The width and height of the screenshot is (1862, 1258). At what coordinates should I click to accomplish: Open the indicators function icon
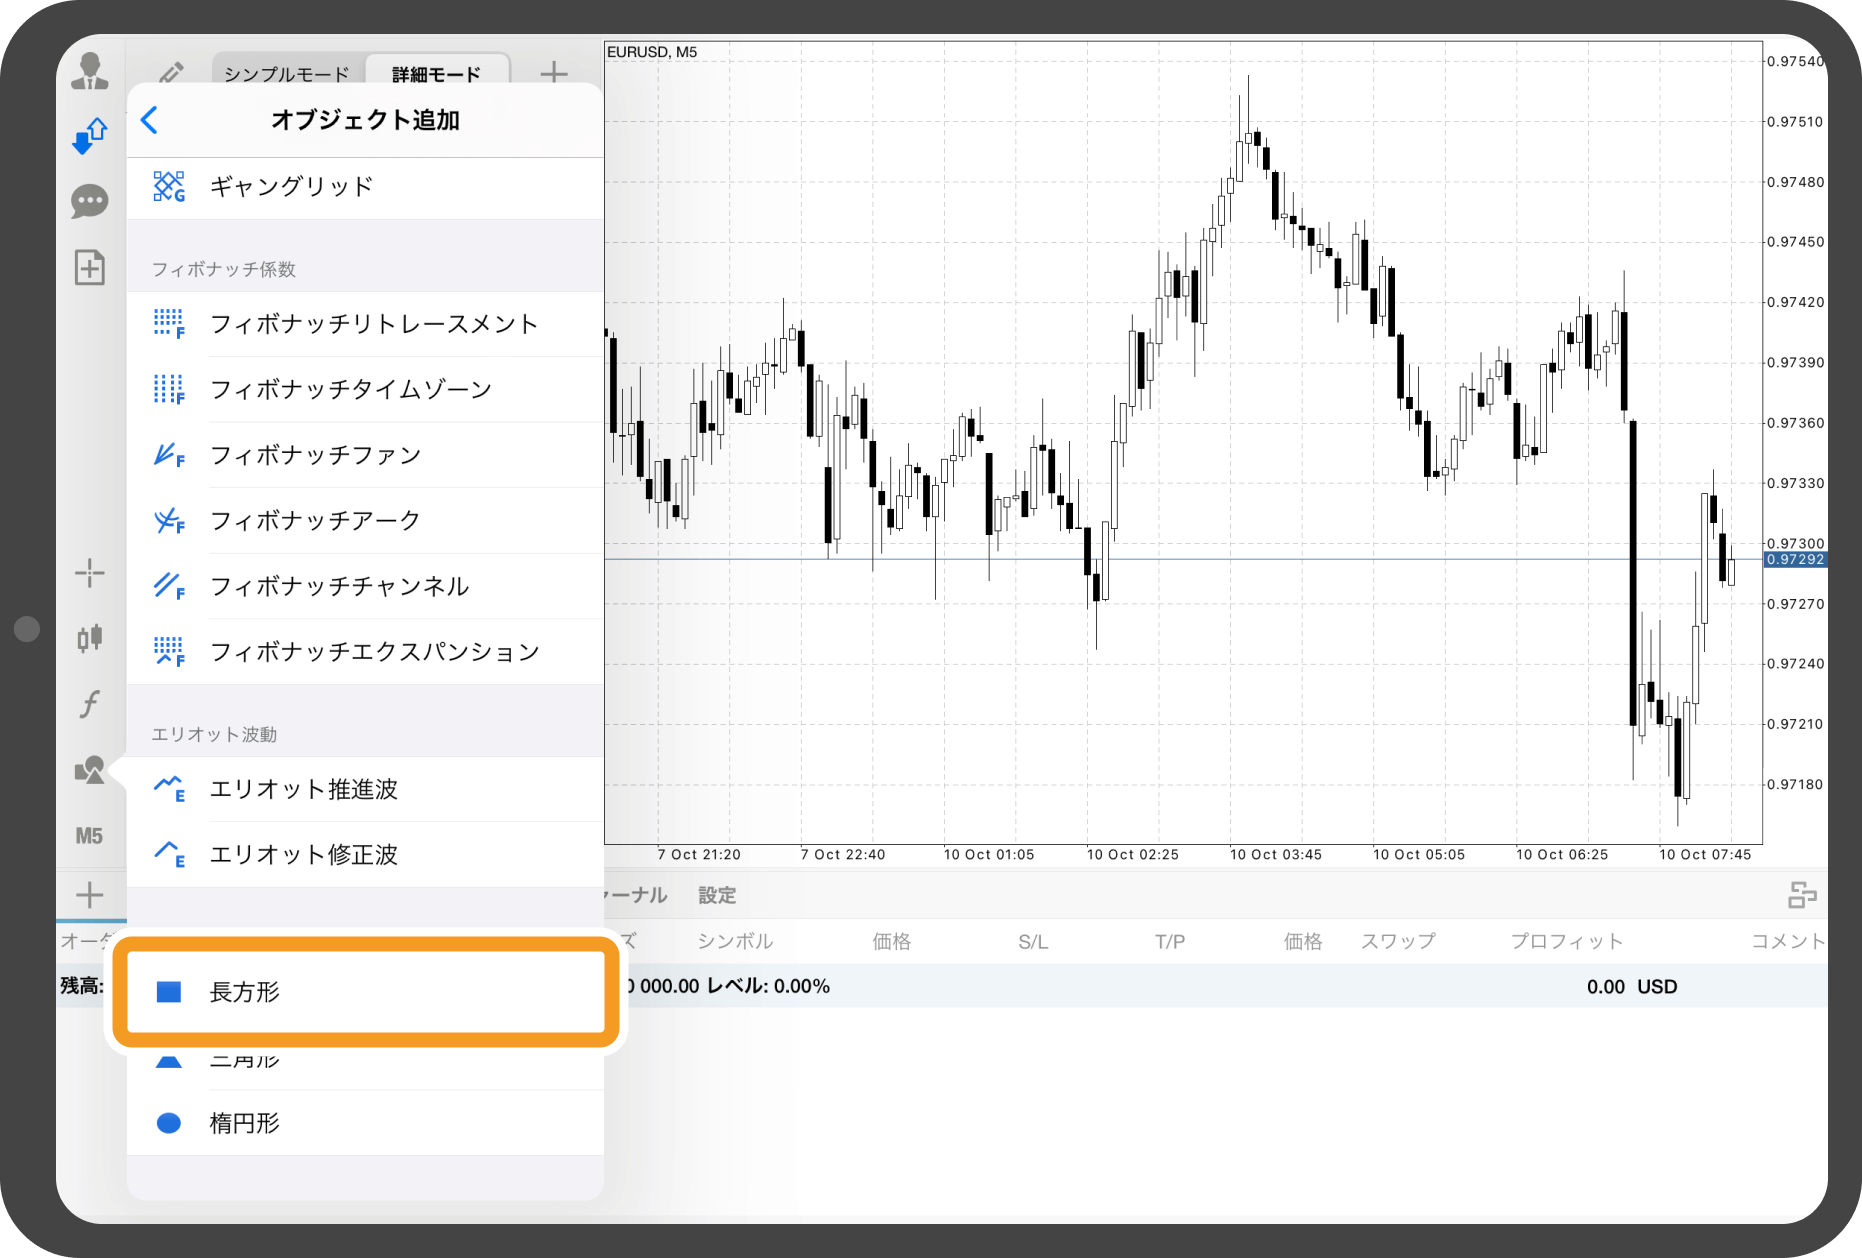coord(90,704)
